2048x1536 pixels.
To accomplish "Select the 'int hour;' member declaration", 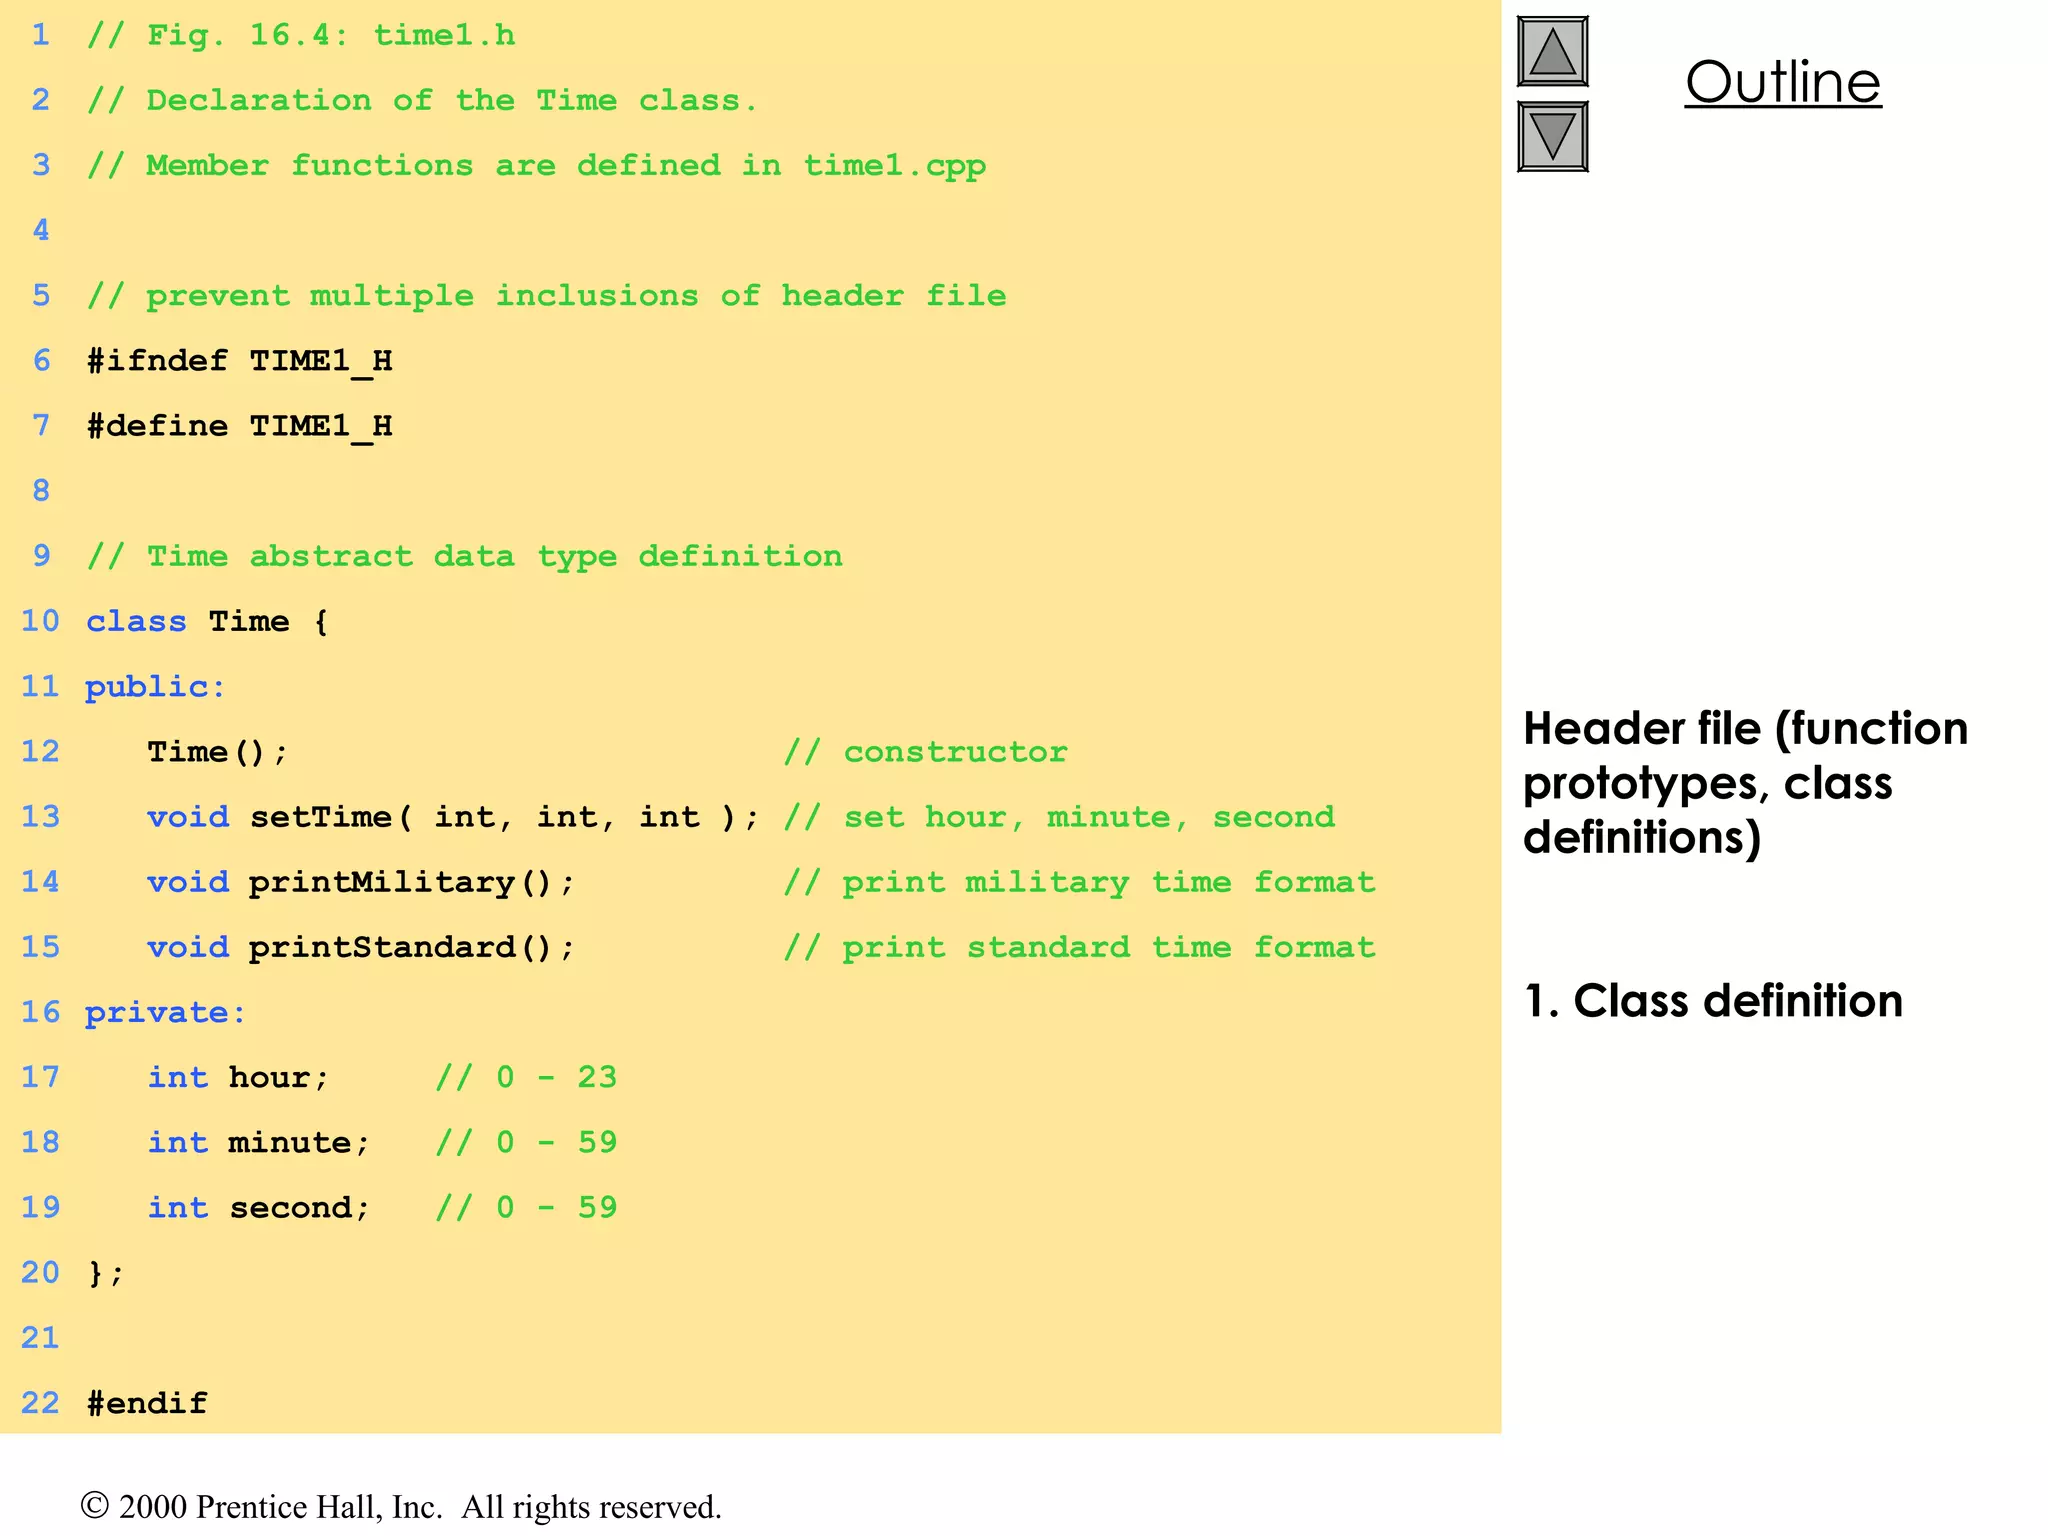I will coord(238,1078).
